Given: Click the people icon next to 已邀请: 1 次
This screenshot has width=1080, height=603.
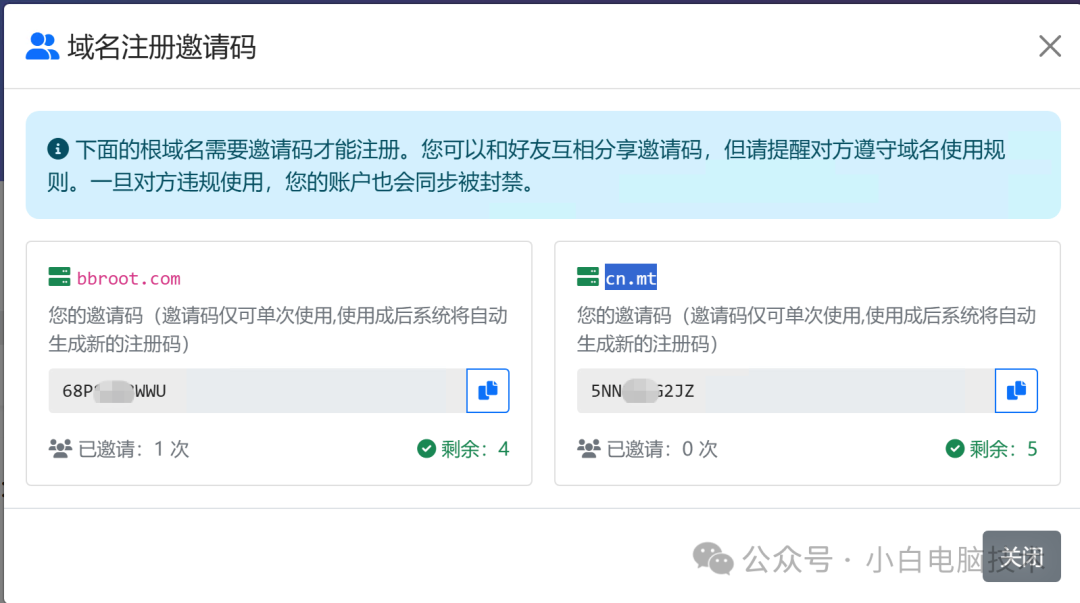Looking at the screenshot, I should (60, 449).
